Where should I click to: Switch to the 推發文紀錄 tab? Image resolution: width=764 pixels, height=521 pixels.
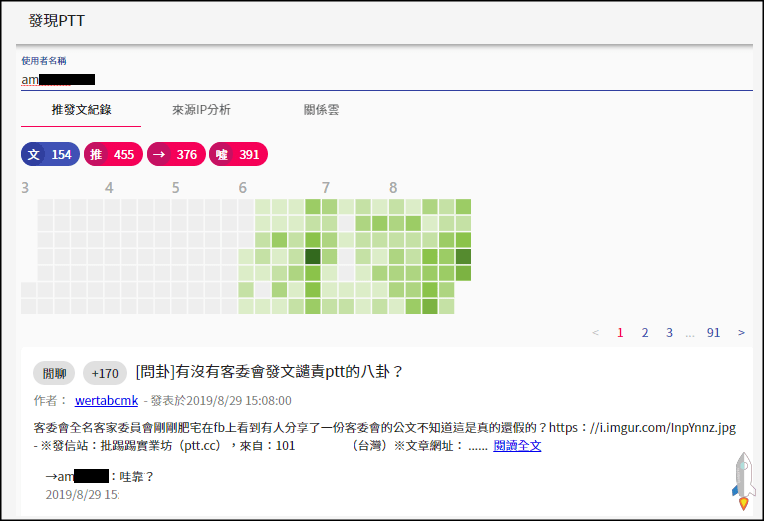tap(81, 110)
